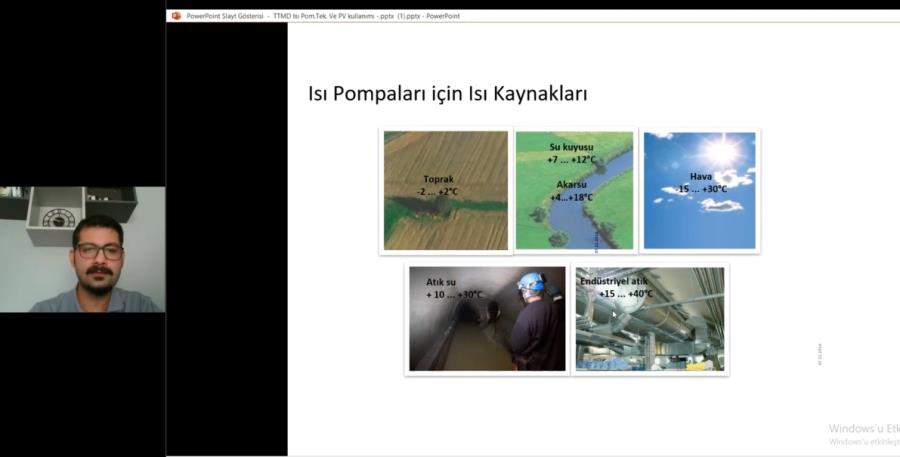Click the title bar text 'PowerPoint Slayt Gösterisi'
The width and height of the screenshot is (900, 457).
pyautogui.click(x=224, y=16)
